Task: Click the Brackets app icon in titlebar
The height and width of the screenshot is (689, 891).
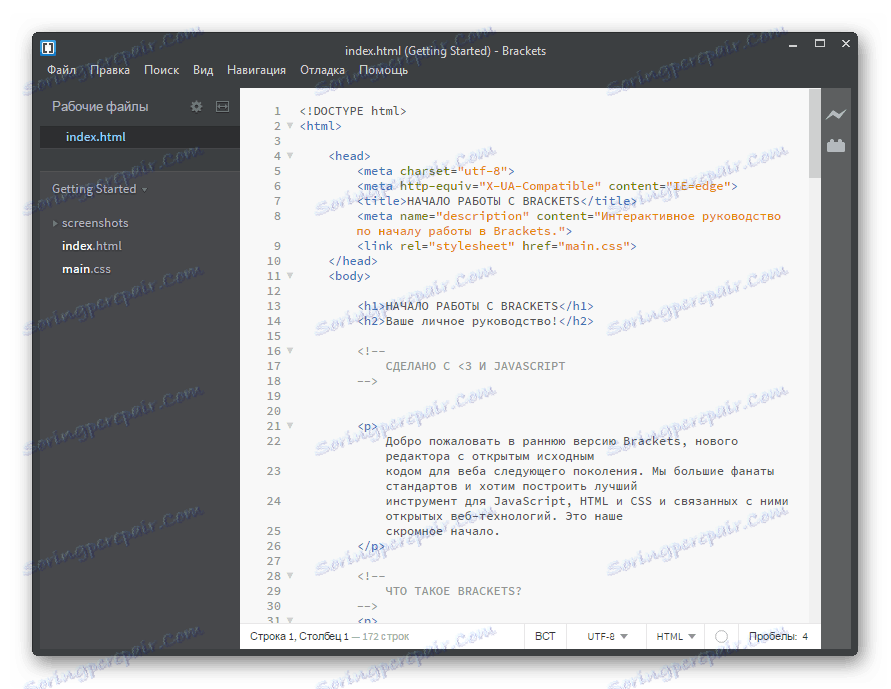Action: coord(48,47)
